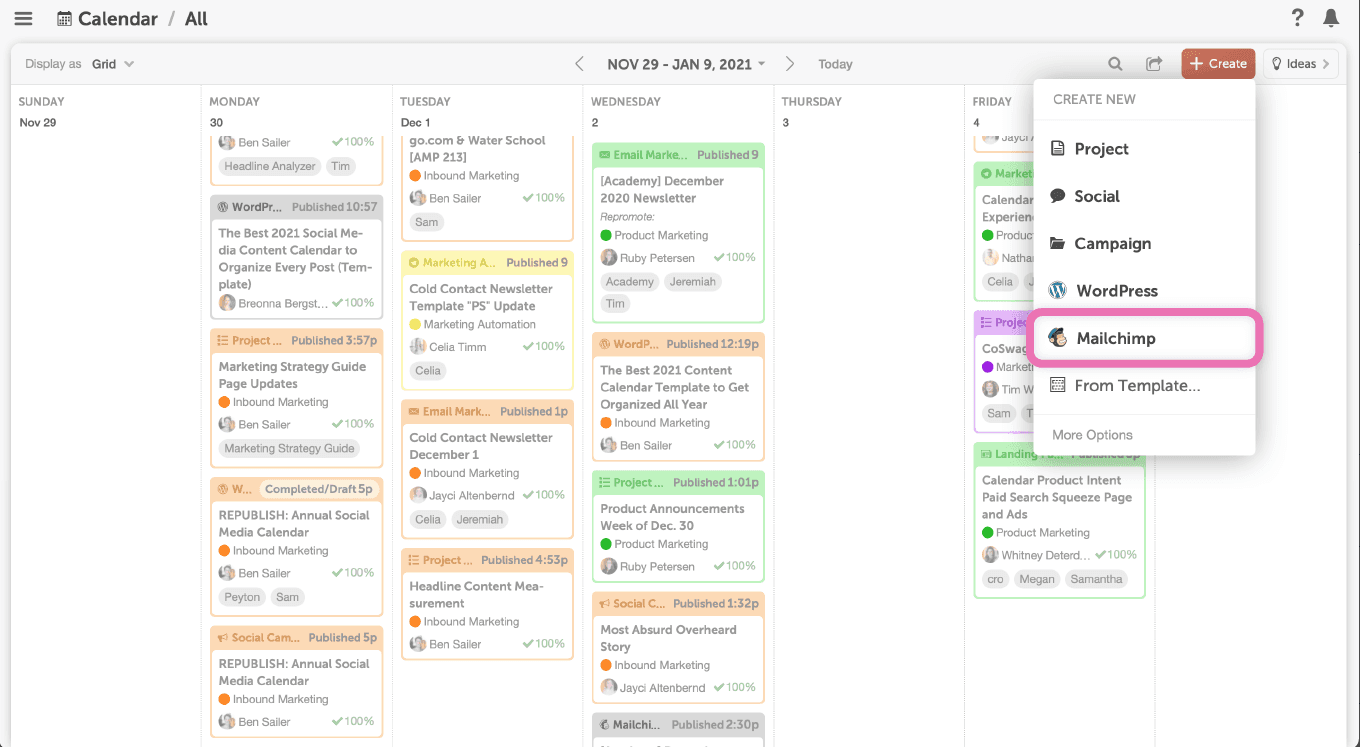Click the Headline Analyzer tag
1361x747 pixels.
pyautogui.click(x=270, y=167)
